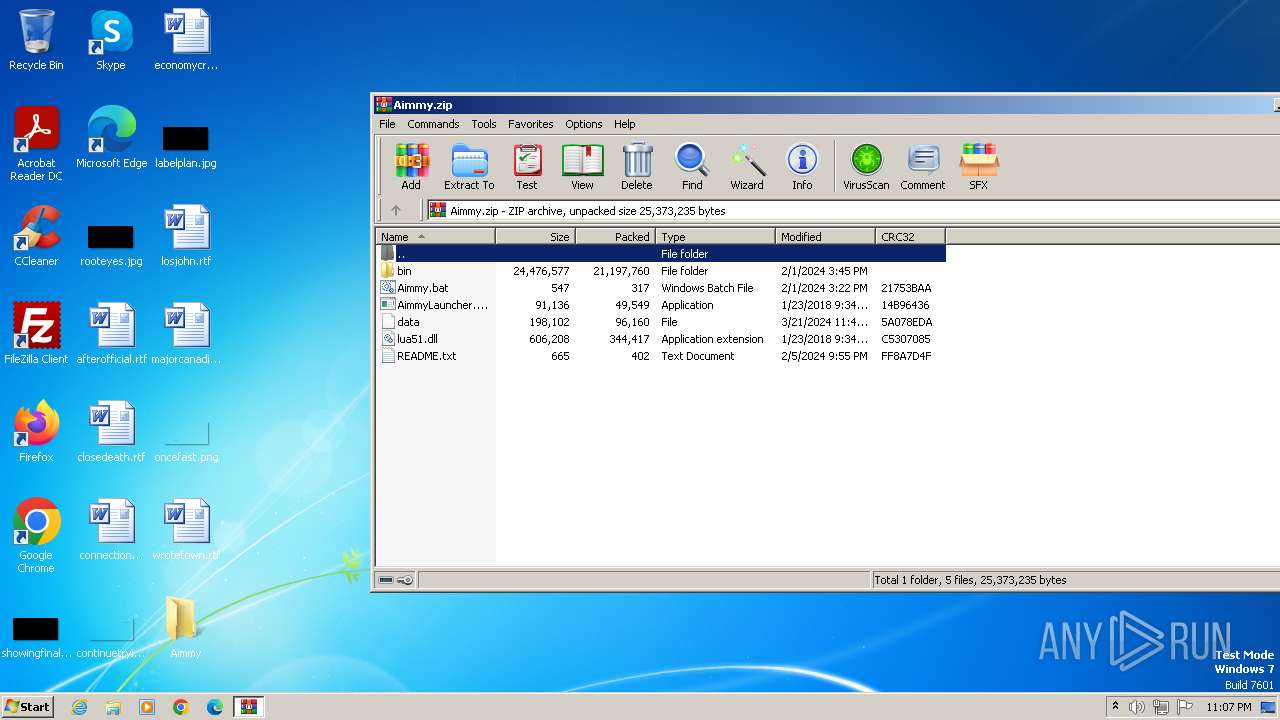
Task: Sort by the Name column header
Action: pos(436,237)
